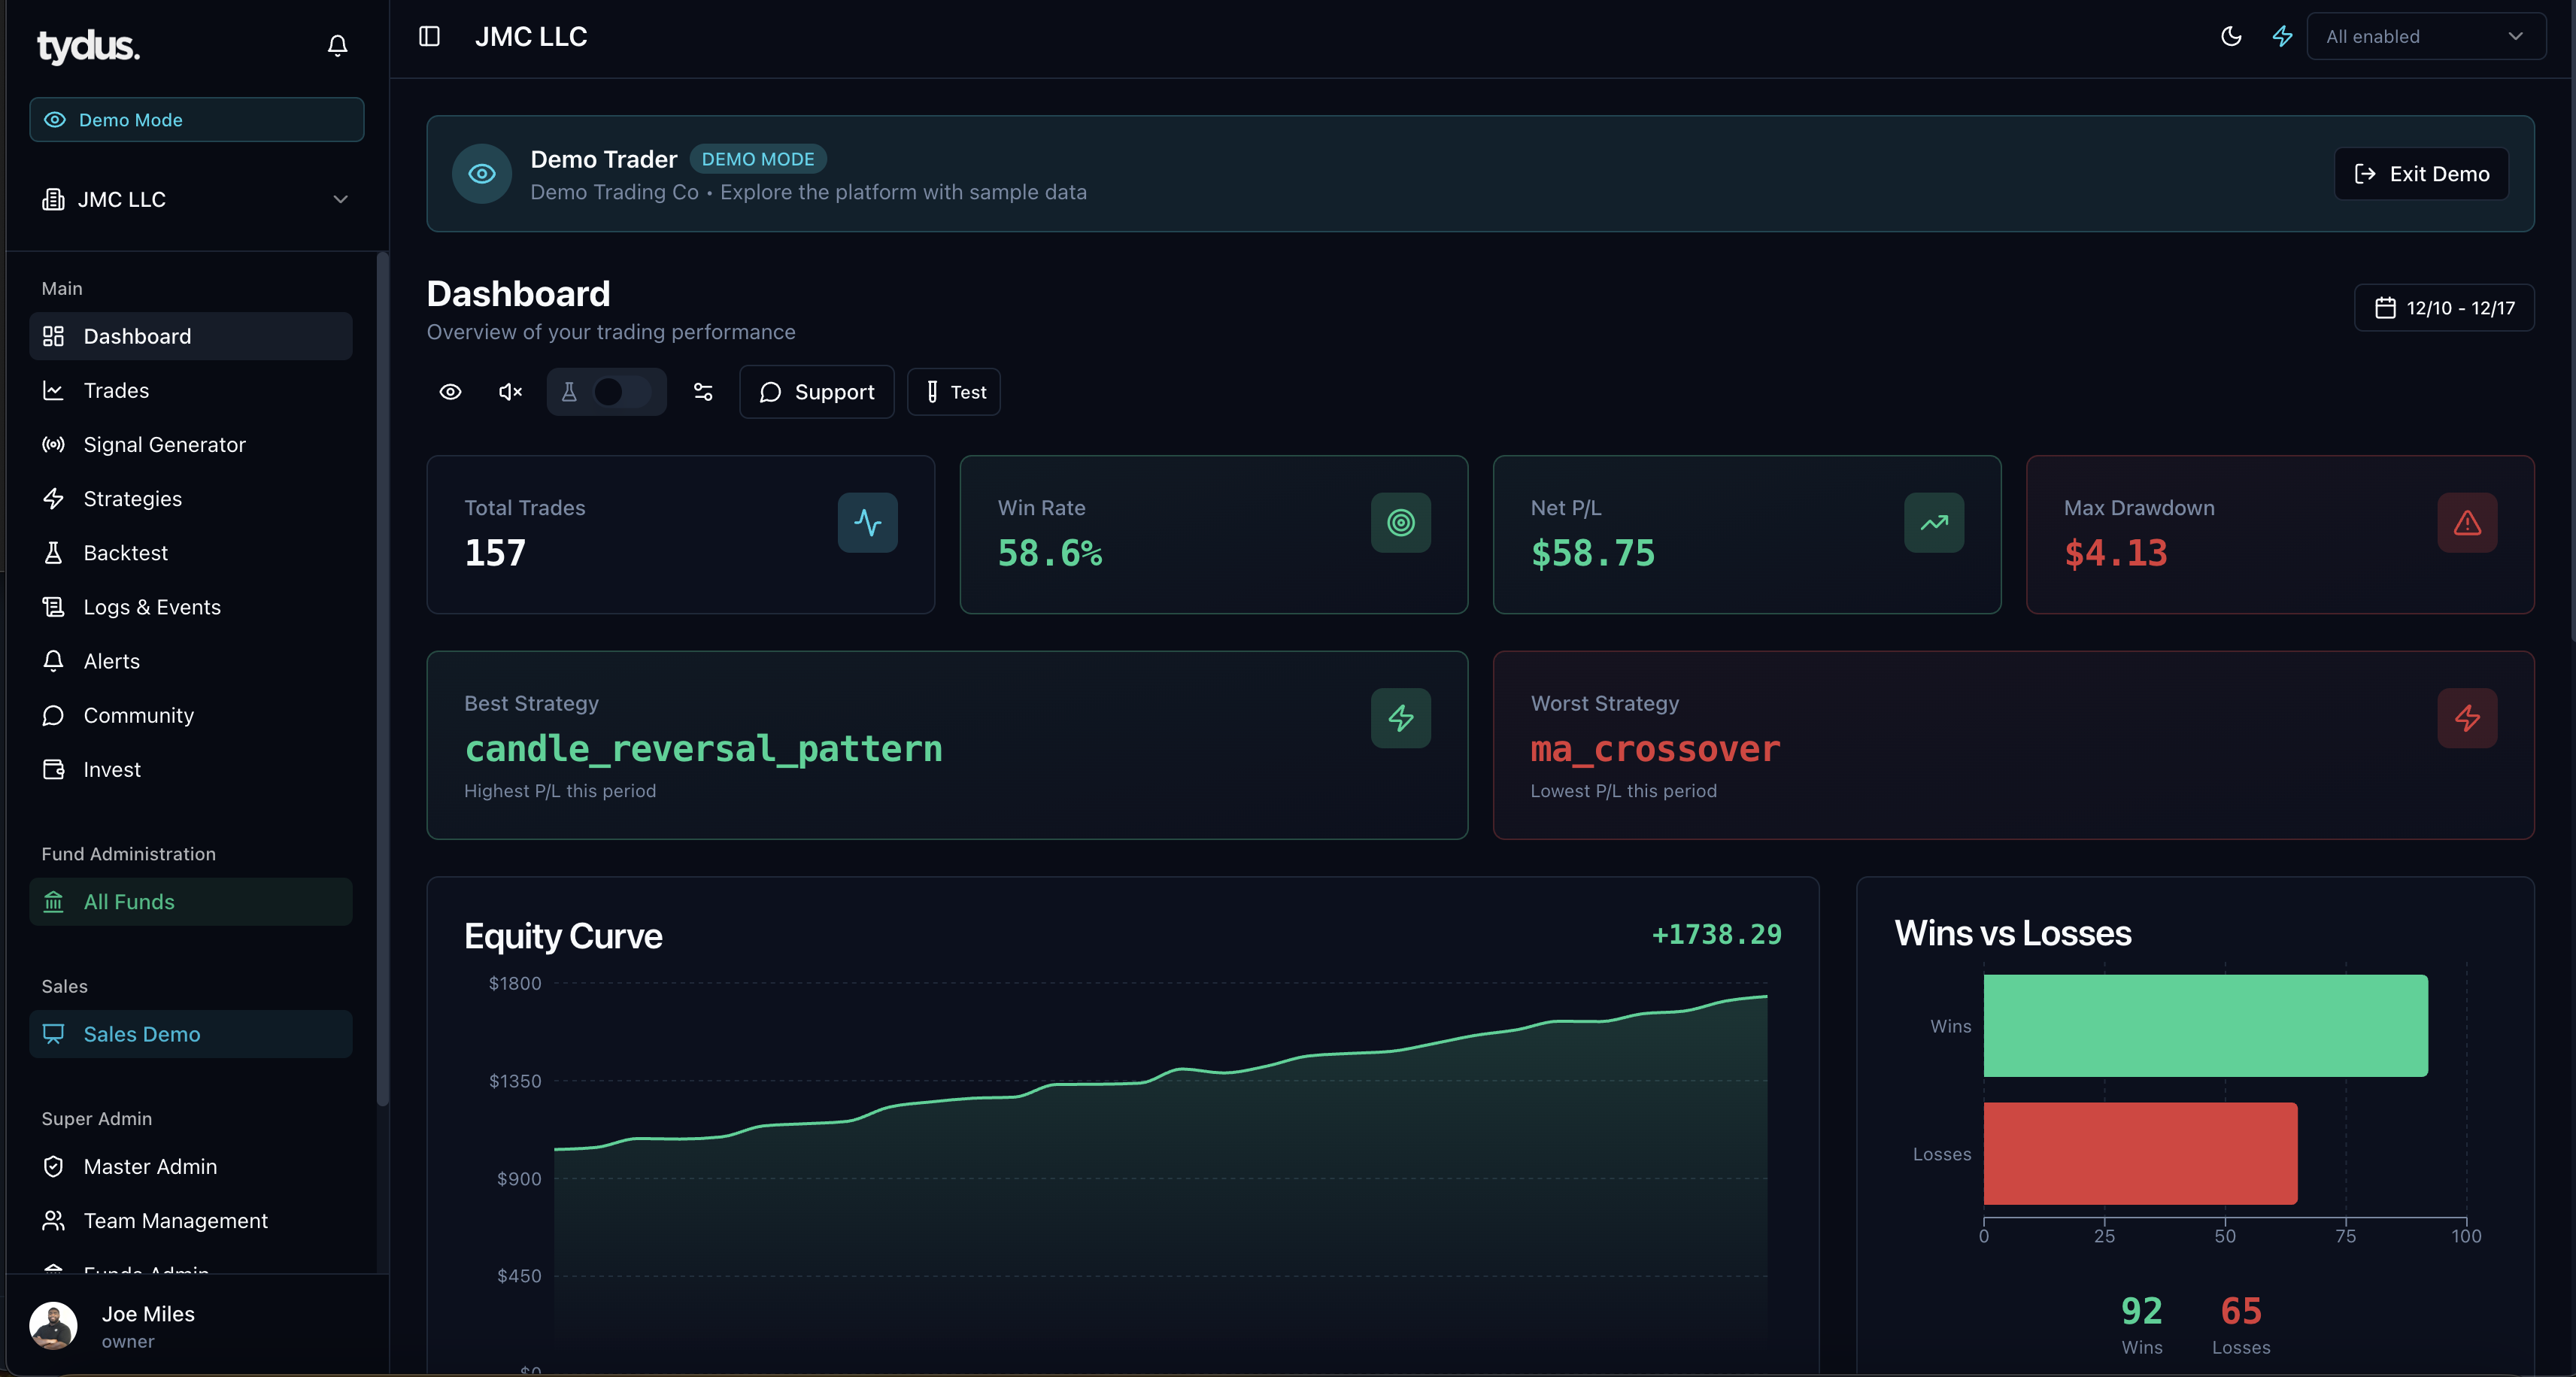Click the lightning bolt icon in top bar

pyautogui.click(x=2281, y=36)
